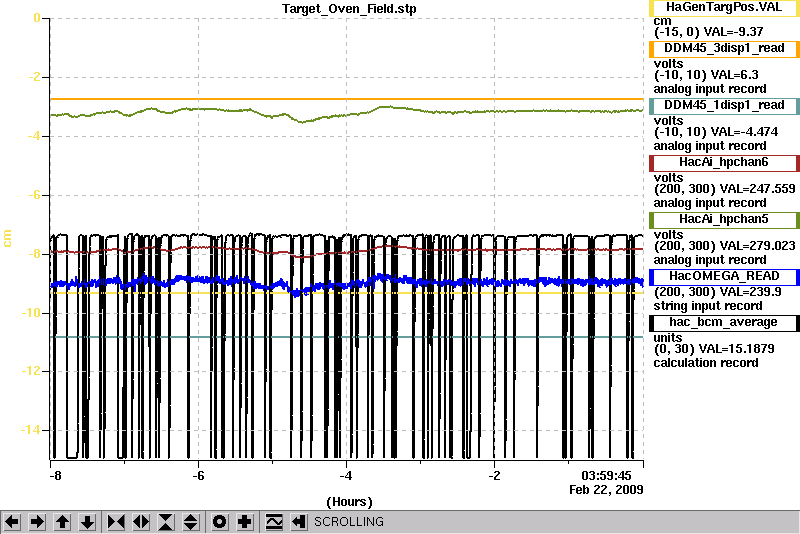
Task: Click the (-10, 10) VAL=-4.474 readout
Action: 716,132
